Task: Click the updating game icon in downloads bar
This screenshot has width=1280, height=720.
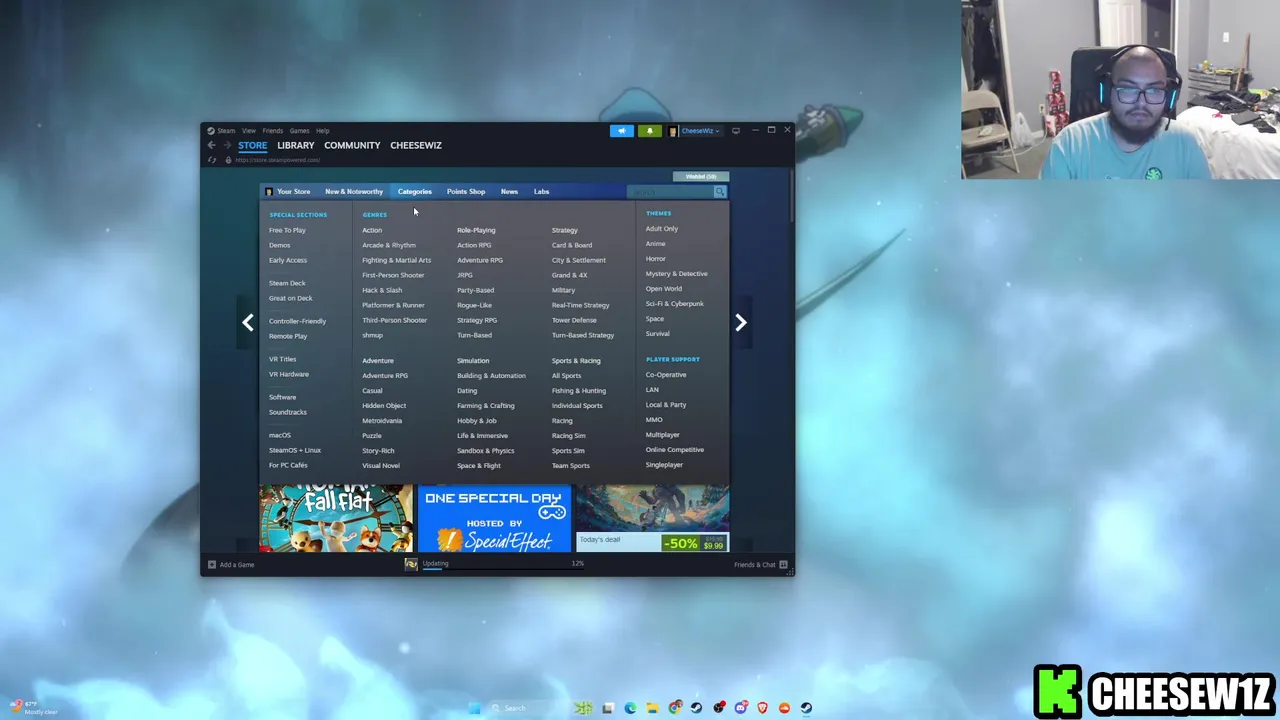Action: point(411,565)
